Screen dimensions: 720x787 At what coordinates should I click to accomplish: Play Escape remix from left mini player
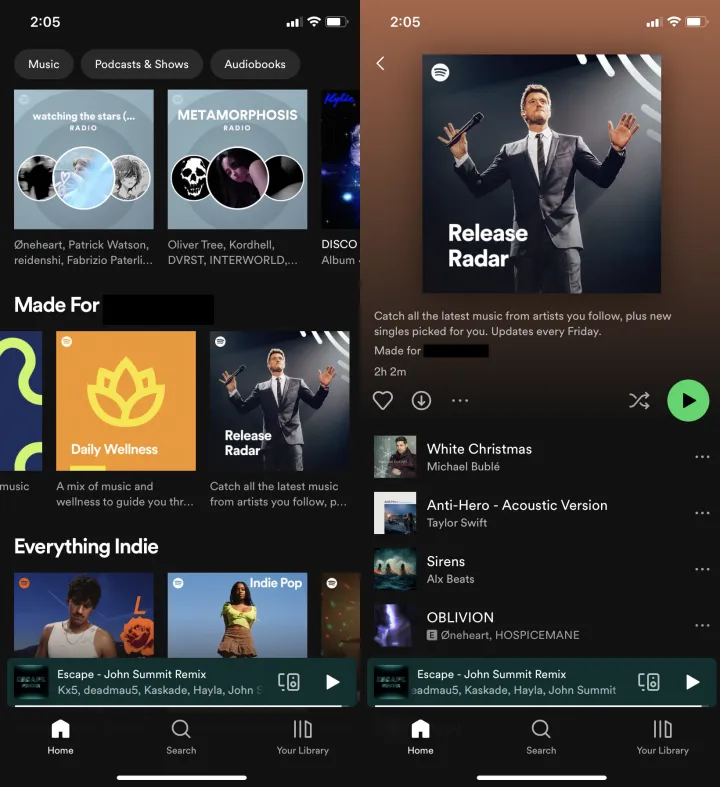pyautogui.click(x=333, y=682)
